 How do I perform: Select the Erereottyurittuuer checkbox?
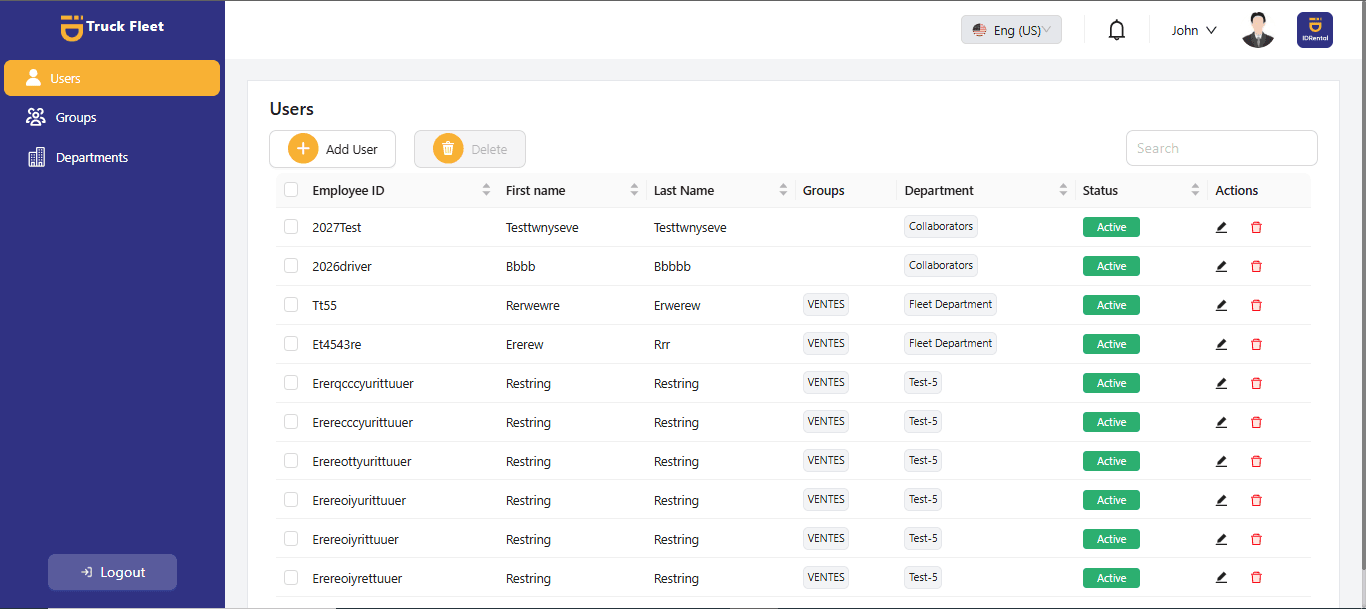click(x=291, y=461)
